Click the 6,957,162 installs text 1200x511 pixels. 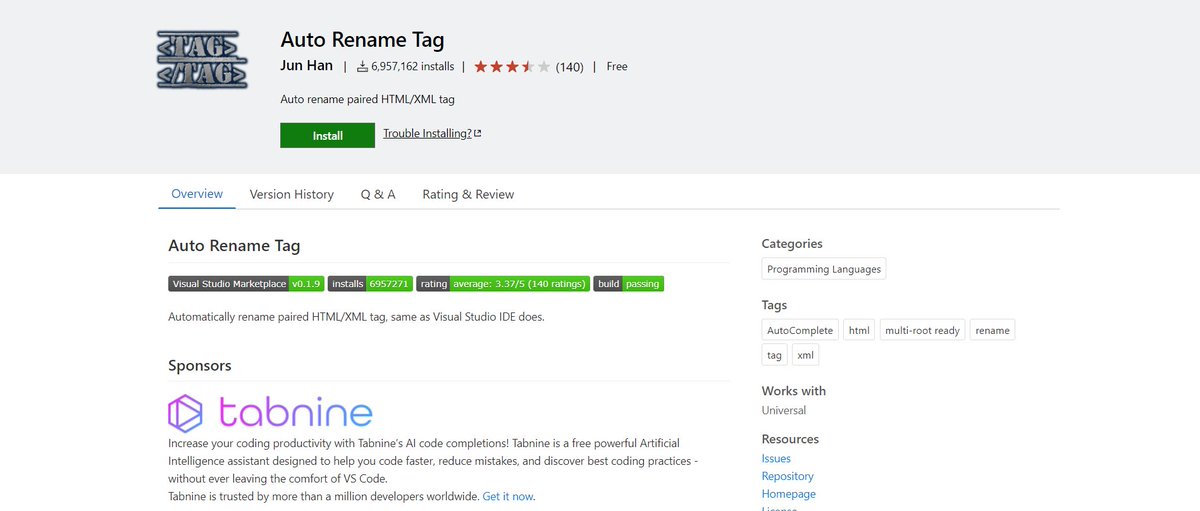pyautogui.click(x=412, y=67)
